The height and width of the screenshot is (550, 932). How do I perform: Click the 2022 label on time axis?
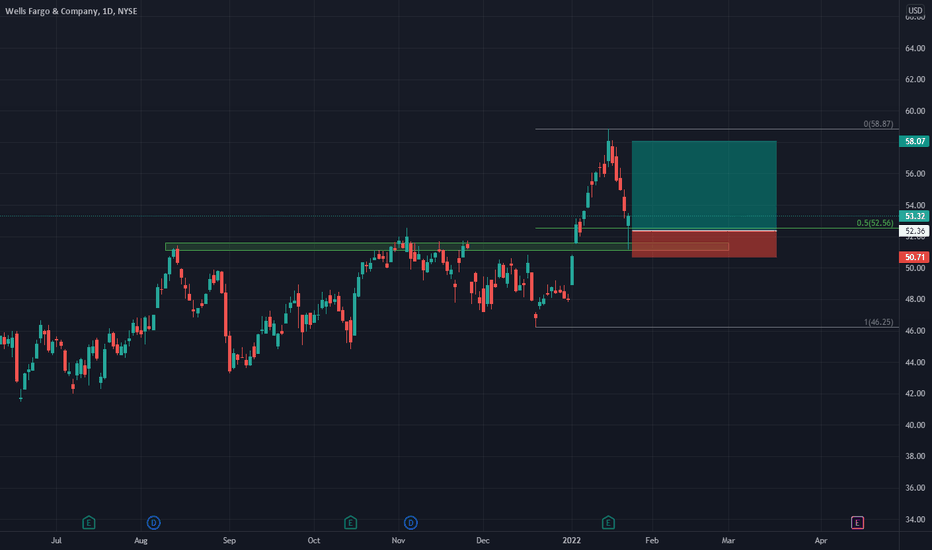click(571, 540)
